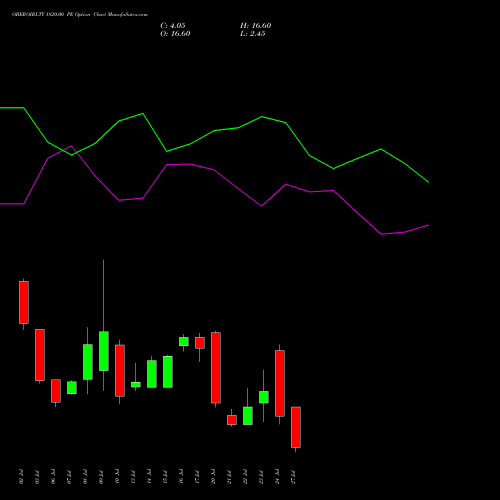500x500 pixels.
Task: Click the purple indicator line
Action: pos(214,170)
